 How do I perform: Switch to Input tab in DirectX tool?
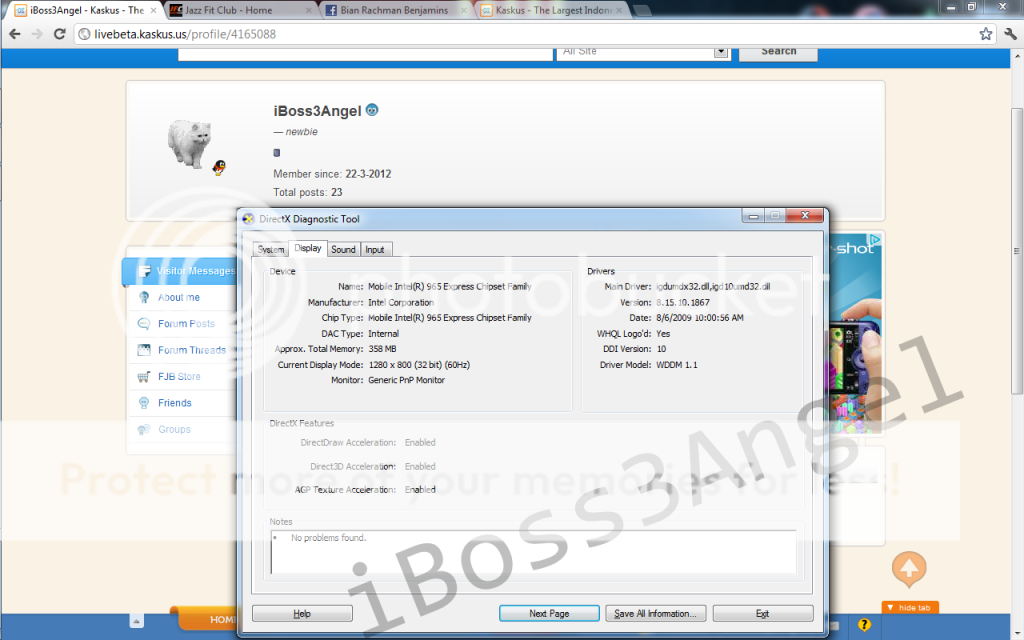(375, 249)
